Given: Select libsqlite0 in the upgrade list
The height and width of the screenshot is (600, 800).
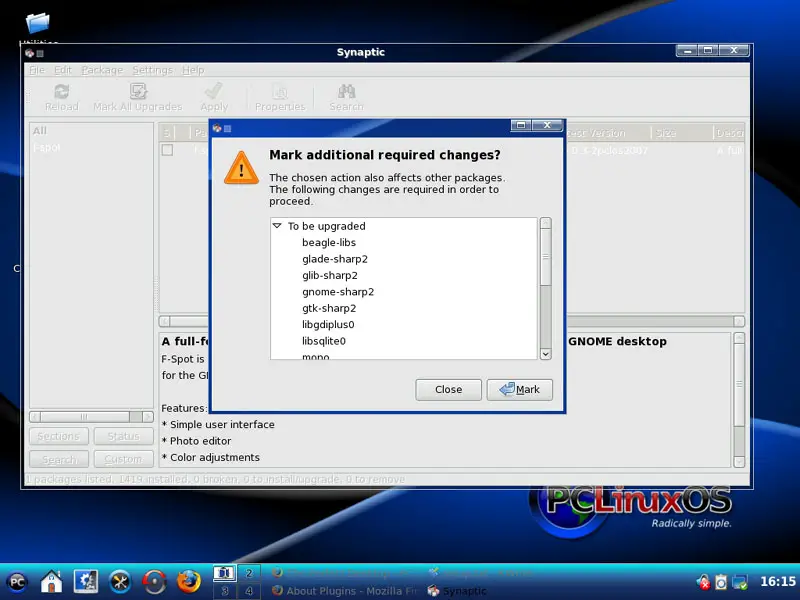Looking at the screenshot, I should 323,340.
